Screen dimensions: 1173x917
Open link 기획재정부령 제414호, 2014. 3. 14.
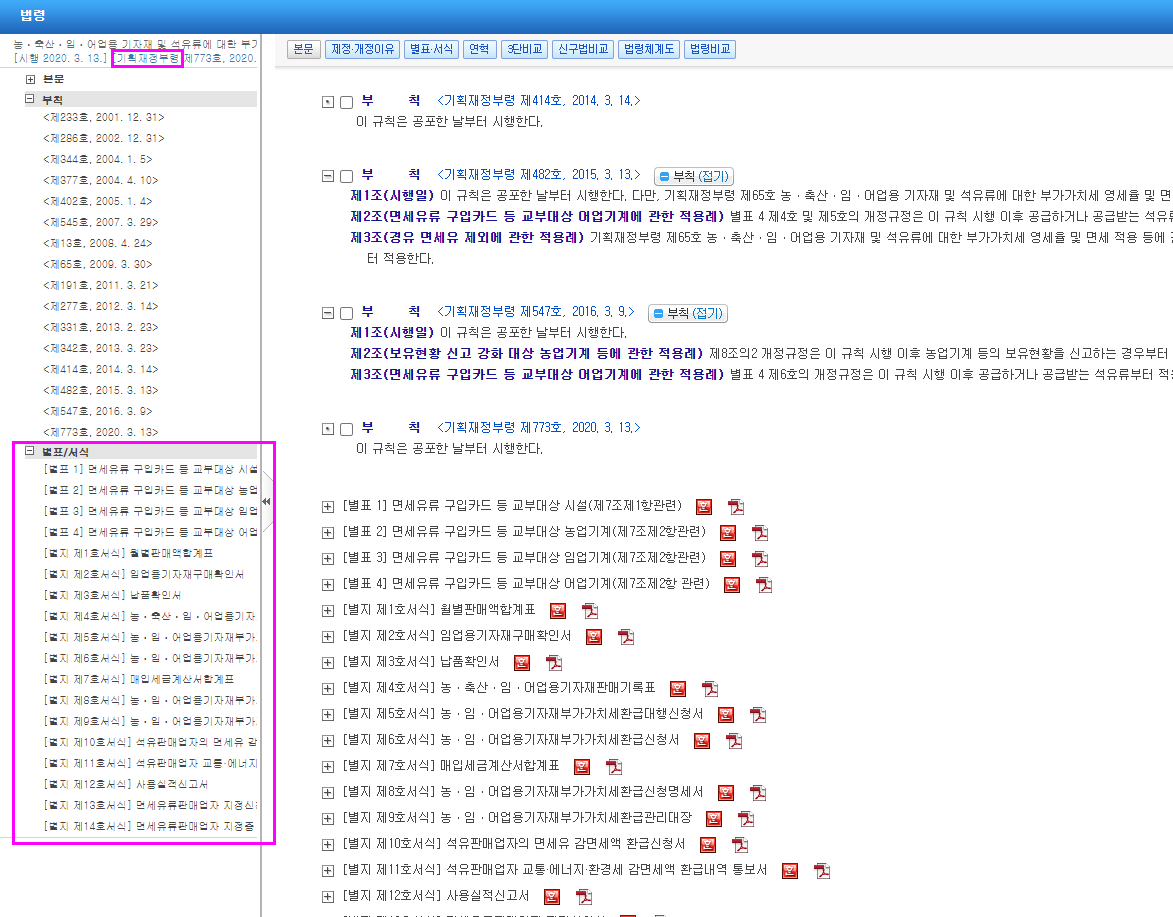539,101
